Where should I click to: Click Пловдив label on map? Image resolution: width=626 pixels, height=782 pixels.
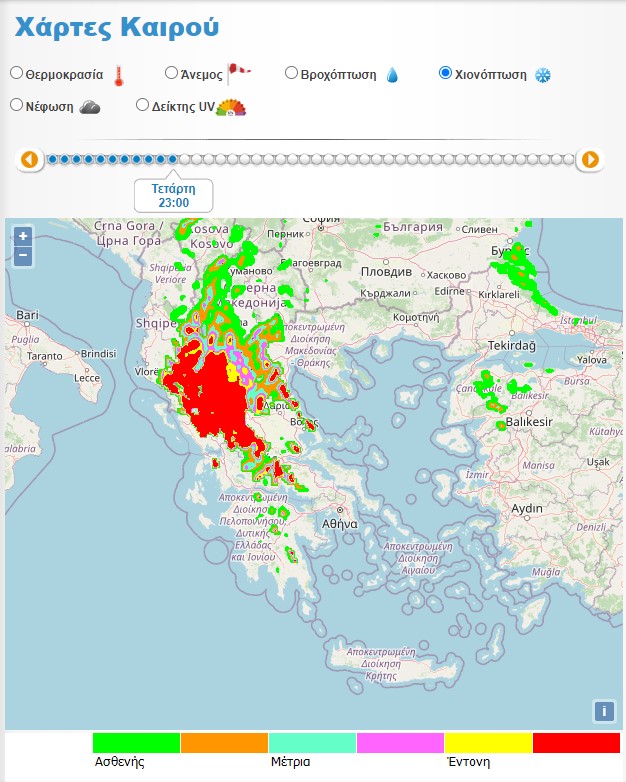pyautogui.click(x=387, y=272)
